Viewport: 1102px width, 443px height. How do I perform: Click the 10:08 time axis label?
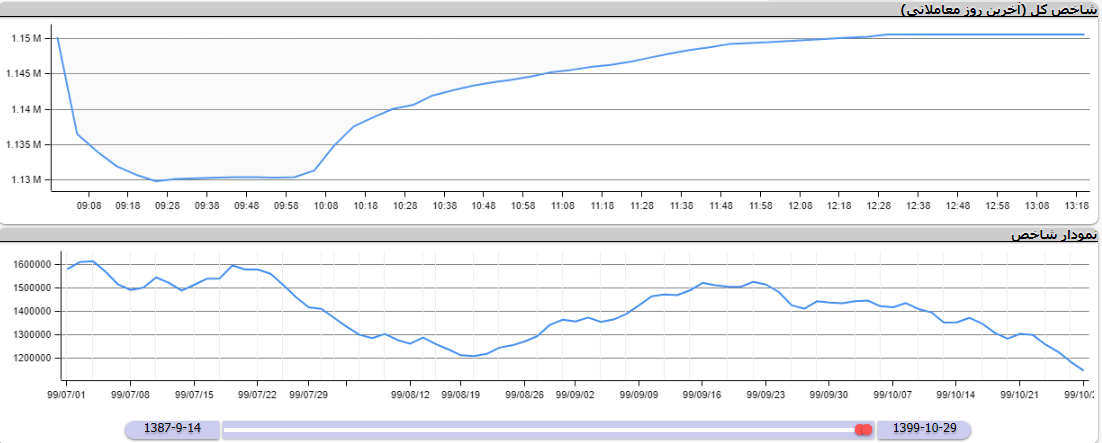(326, 205)
